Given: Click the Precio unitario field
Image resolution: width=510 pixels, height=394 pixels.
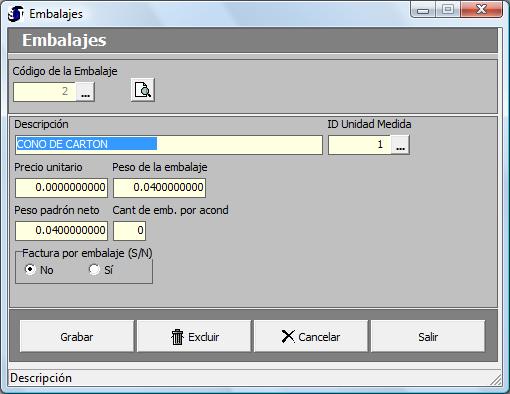Looking at the screenshot, I should pyautogui.click(x=62, y=188).
